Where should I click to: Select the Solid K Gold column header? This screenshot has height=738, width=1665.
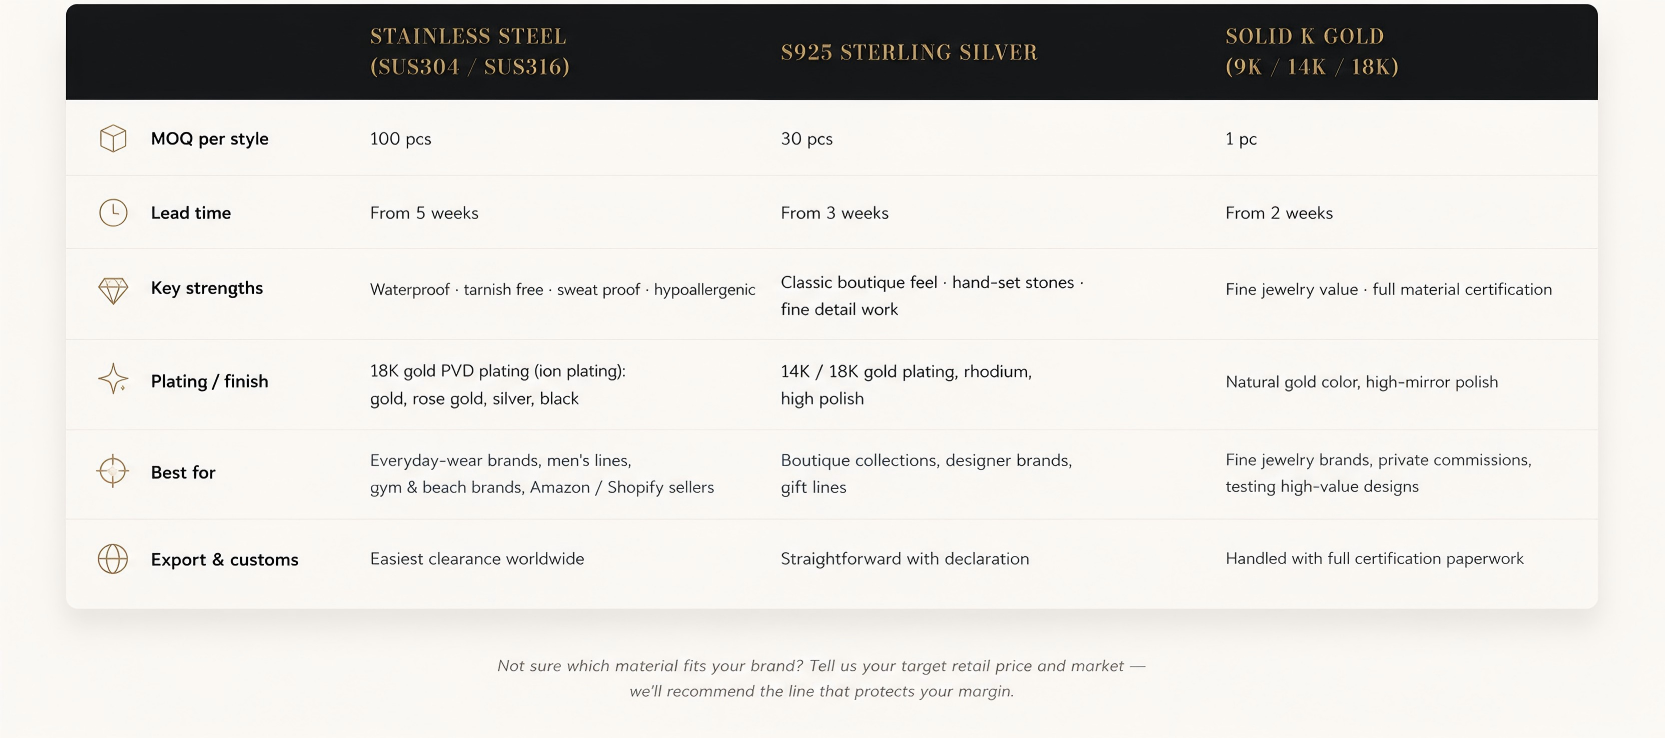click(1311, 51)
